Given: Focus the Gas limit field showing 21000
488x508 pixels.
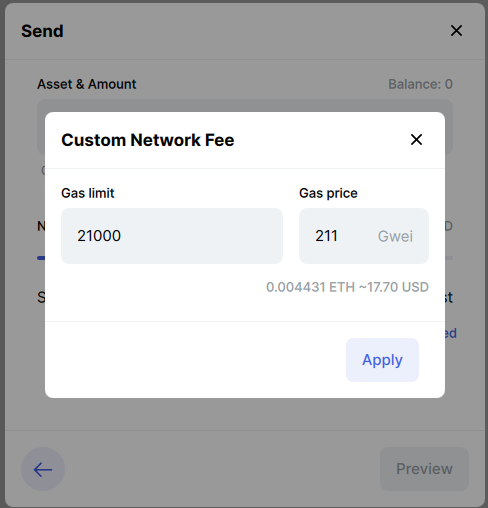Looking at the screenshot, I should pos(172,236).
